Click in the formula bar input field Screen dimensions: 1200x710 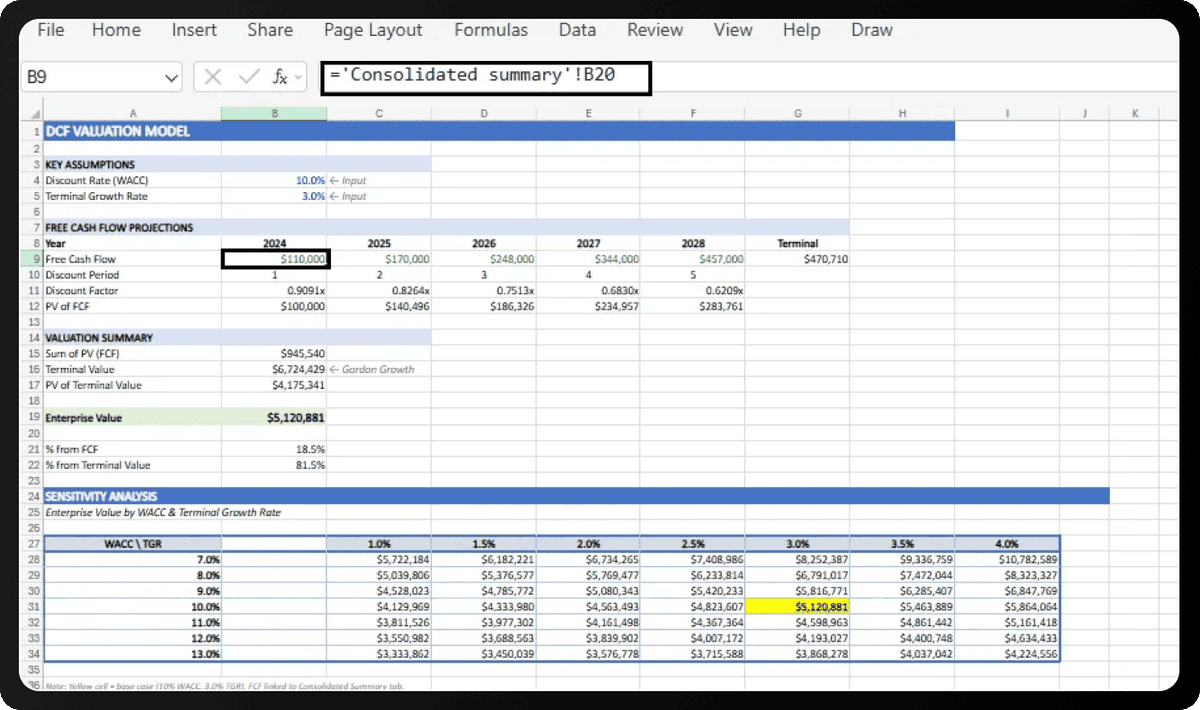coord(486,76)
